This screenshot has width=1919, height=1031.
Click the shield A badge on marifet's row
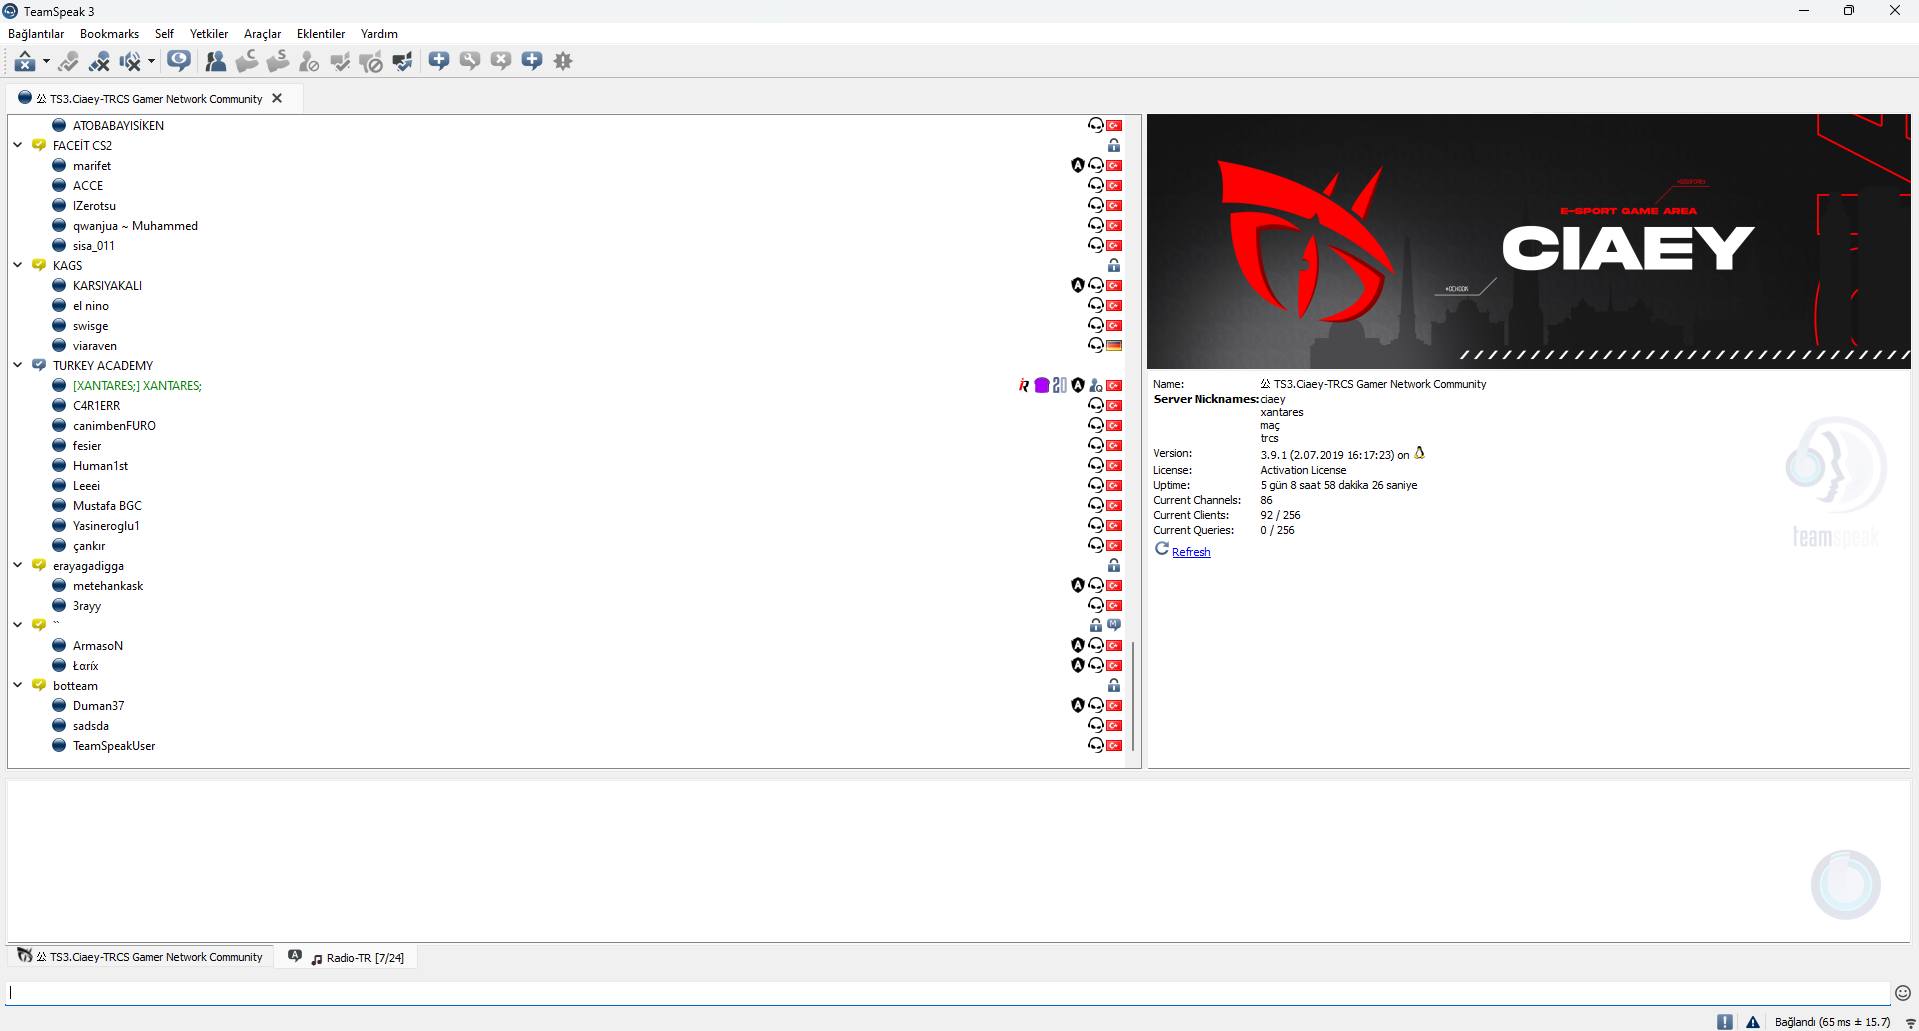tap(1078, 165)
